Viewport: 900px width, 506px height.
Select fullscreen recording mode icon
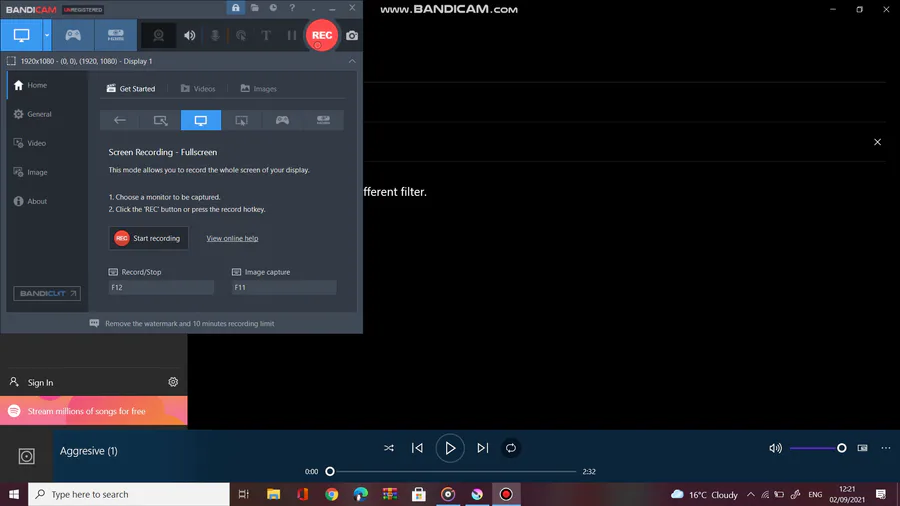[201, 120]
